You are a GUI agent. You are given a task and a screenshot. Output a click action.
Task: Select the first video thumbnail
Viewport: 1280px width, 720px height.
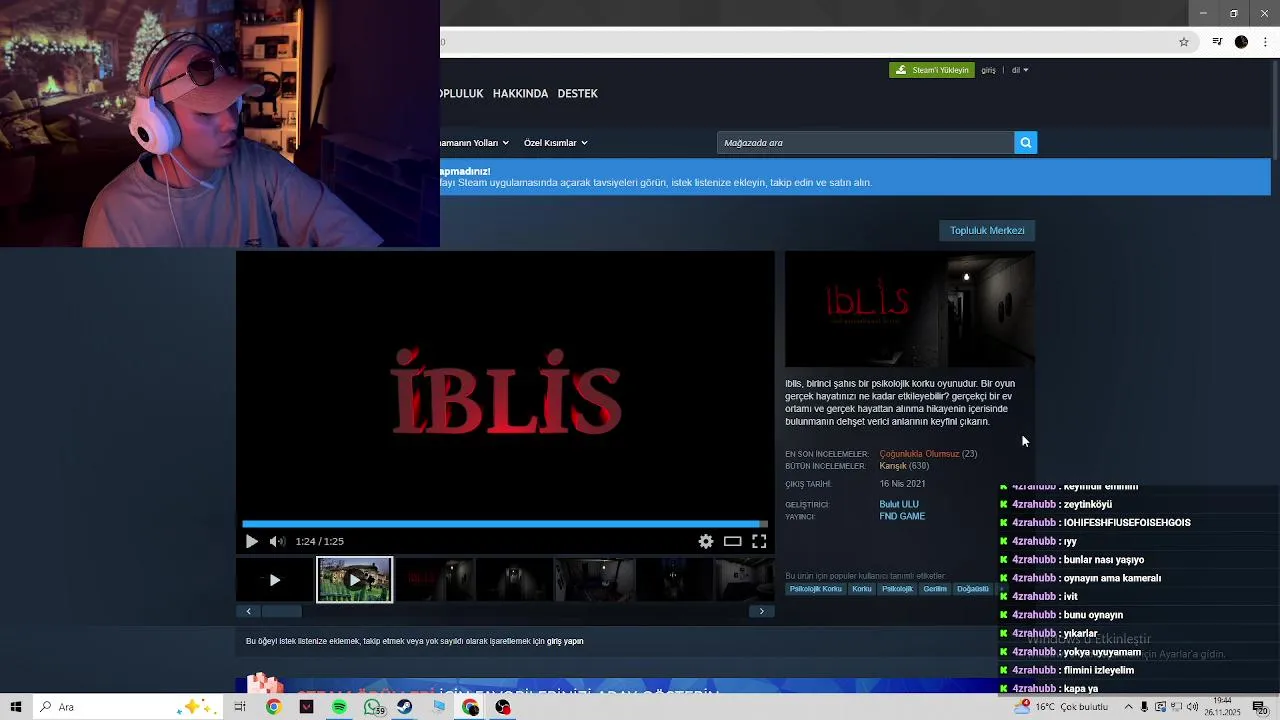(x=274, y=580)
